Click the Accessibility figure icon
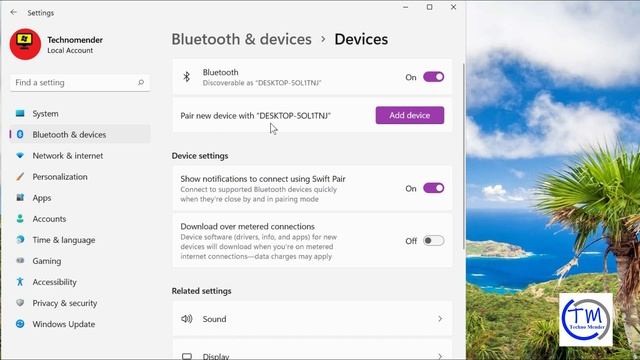The width and height of the screenshot is (640, 360). pyautogui.click(x=20, y=282)
